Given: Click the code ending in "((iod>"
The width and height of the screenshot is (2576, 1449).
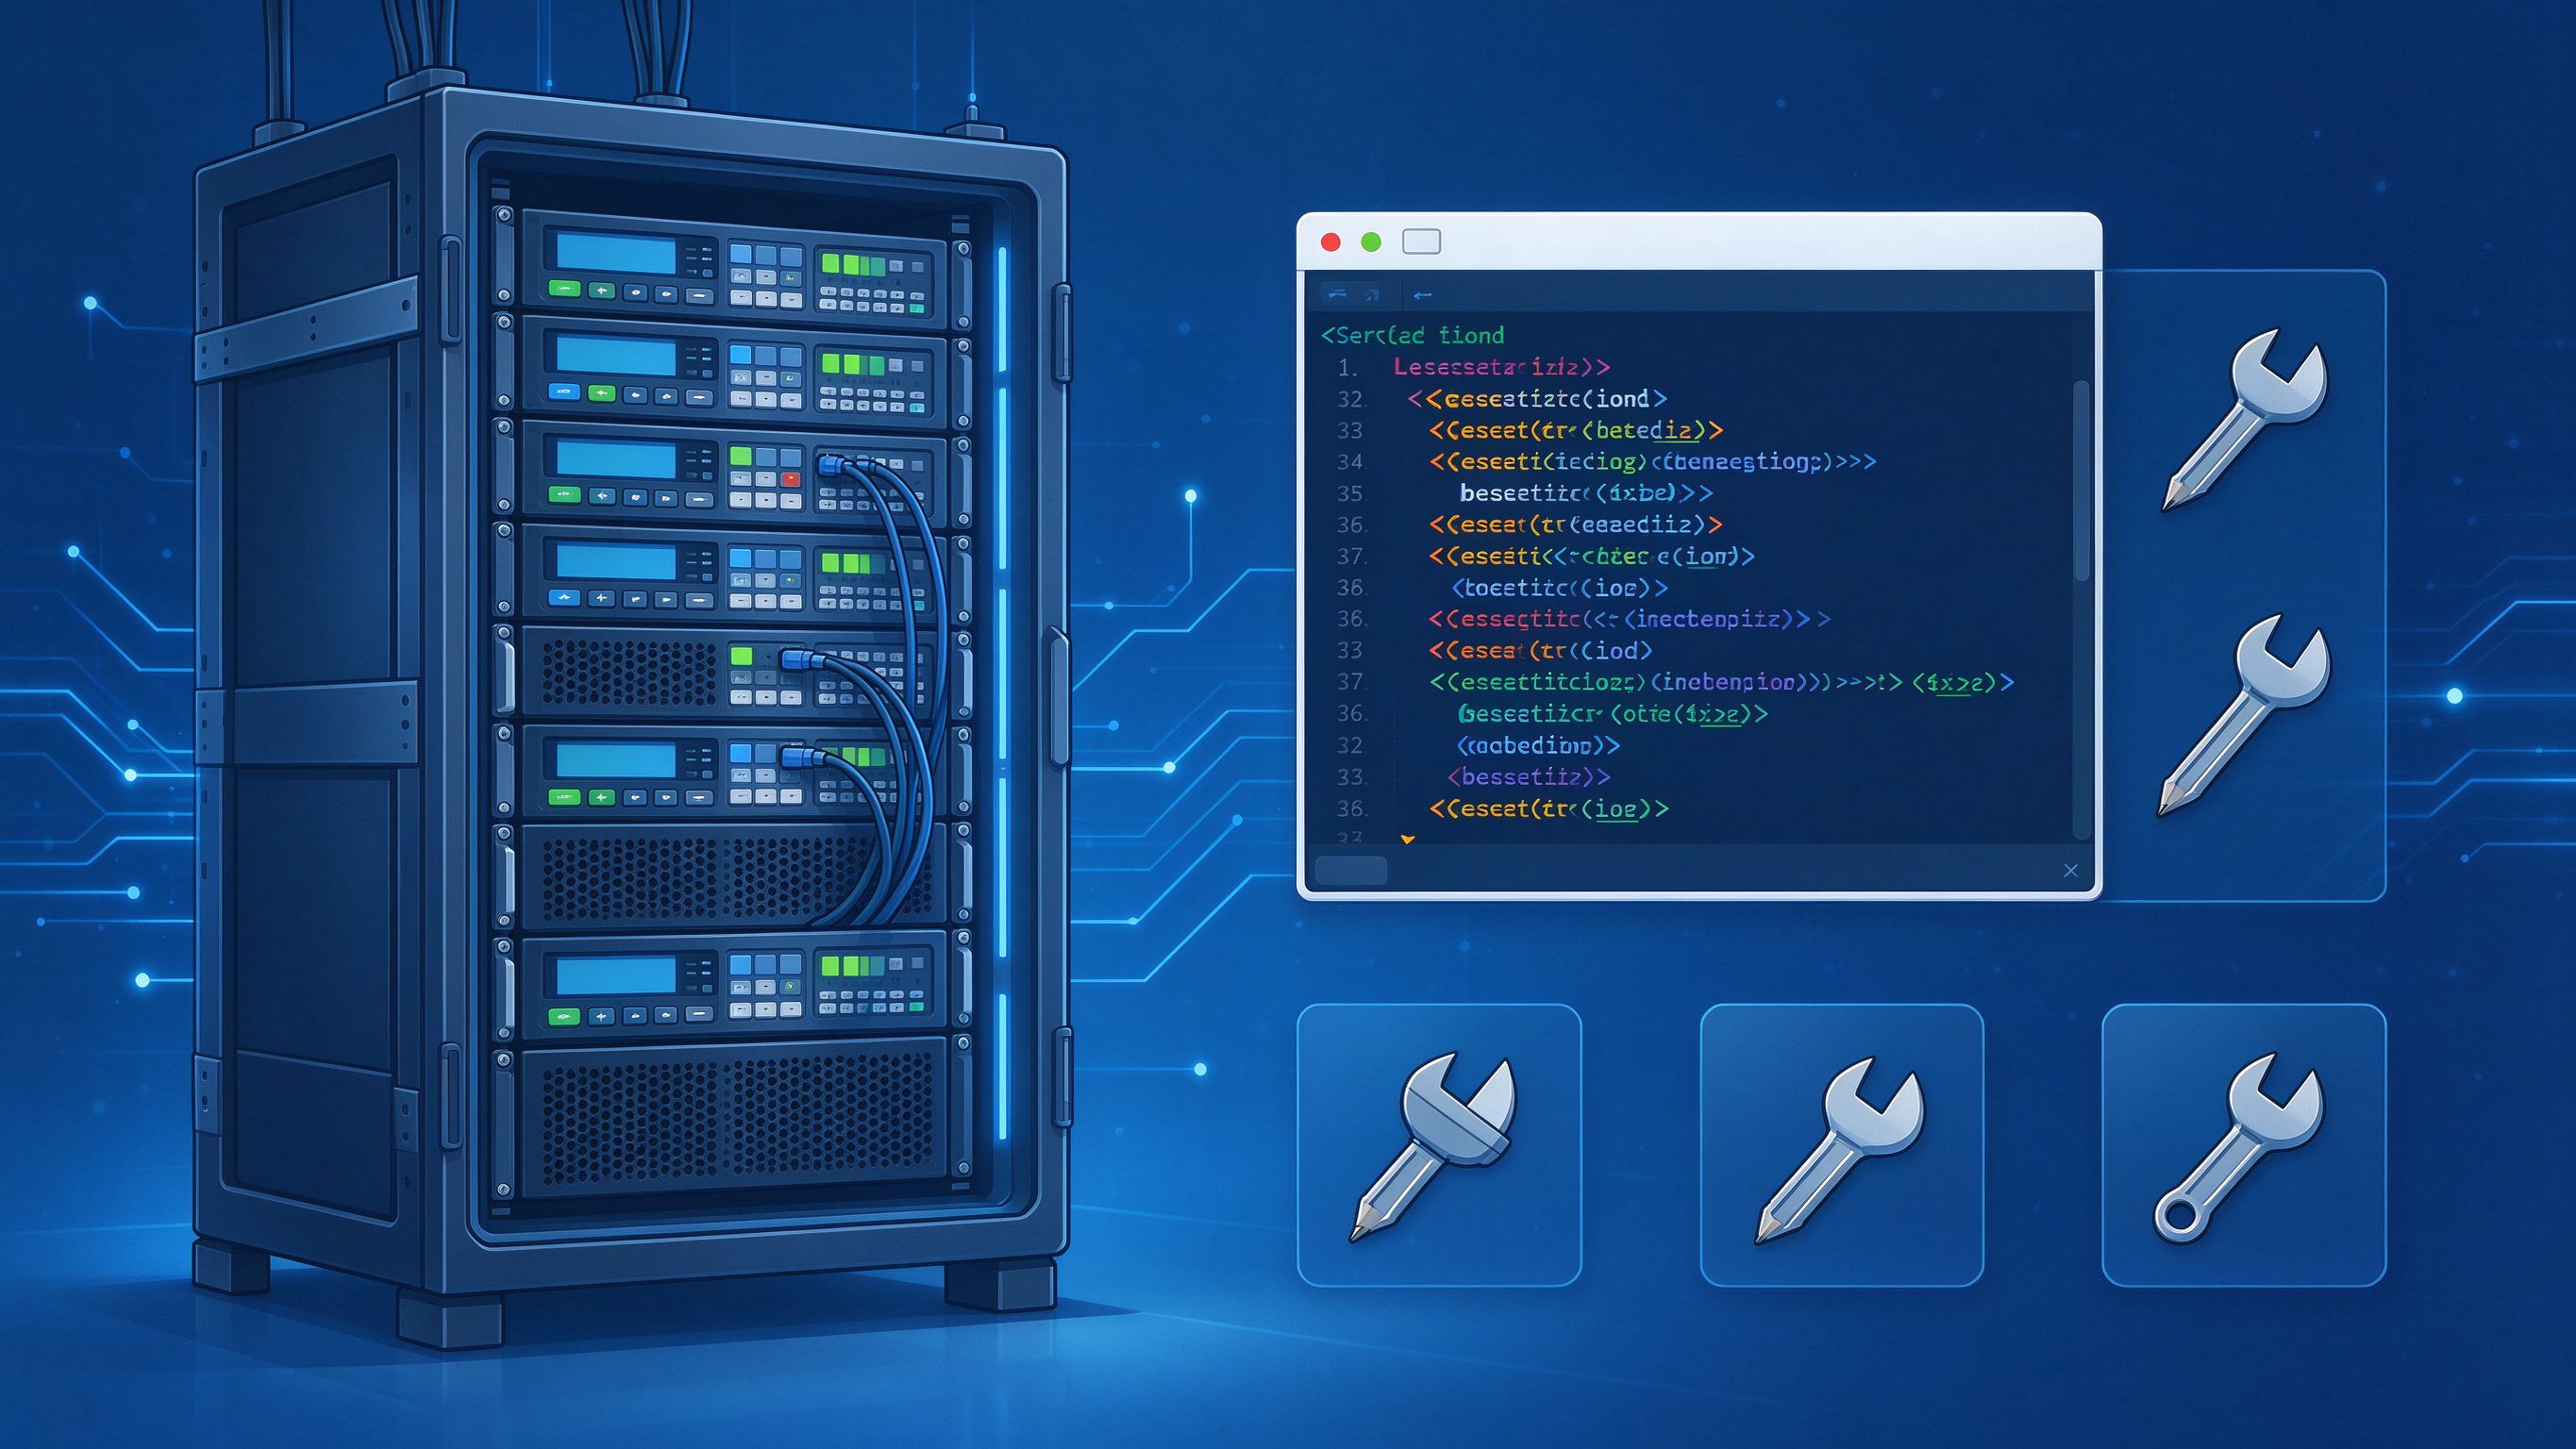Looking at the screenshot, I should click(x=1541, y=651).
